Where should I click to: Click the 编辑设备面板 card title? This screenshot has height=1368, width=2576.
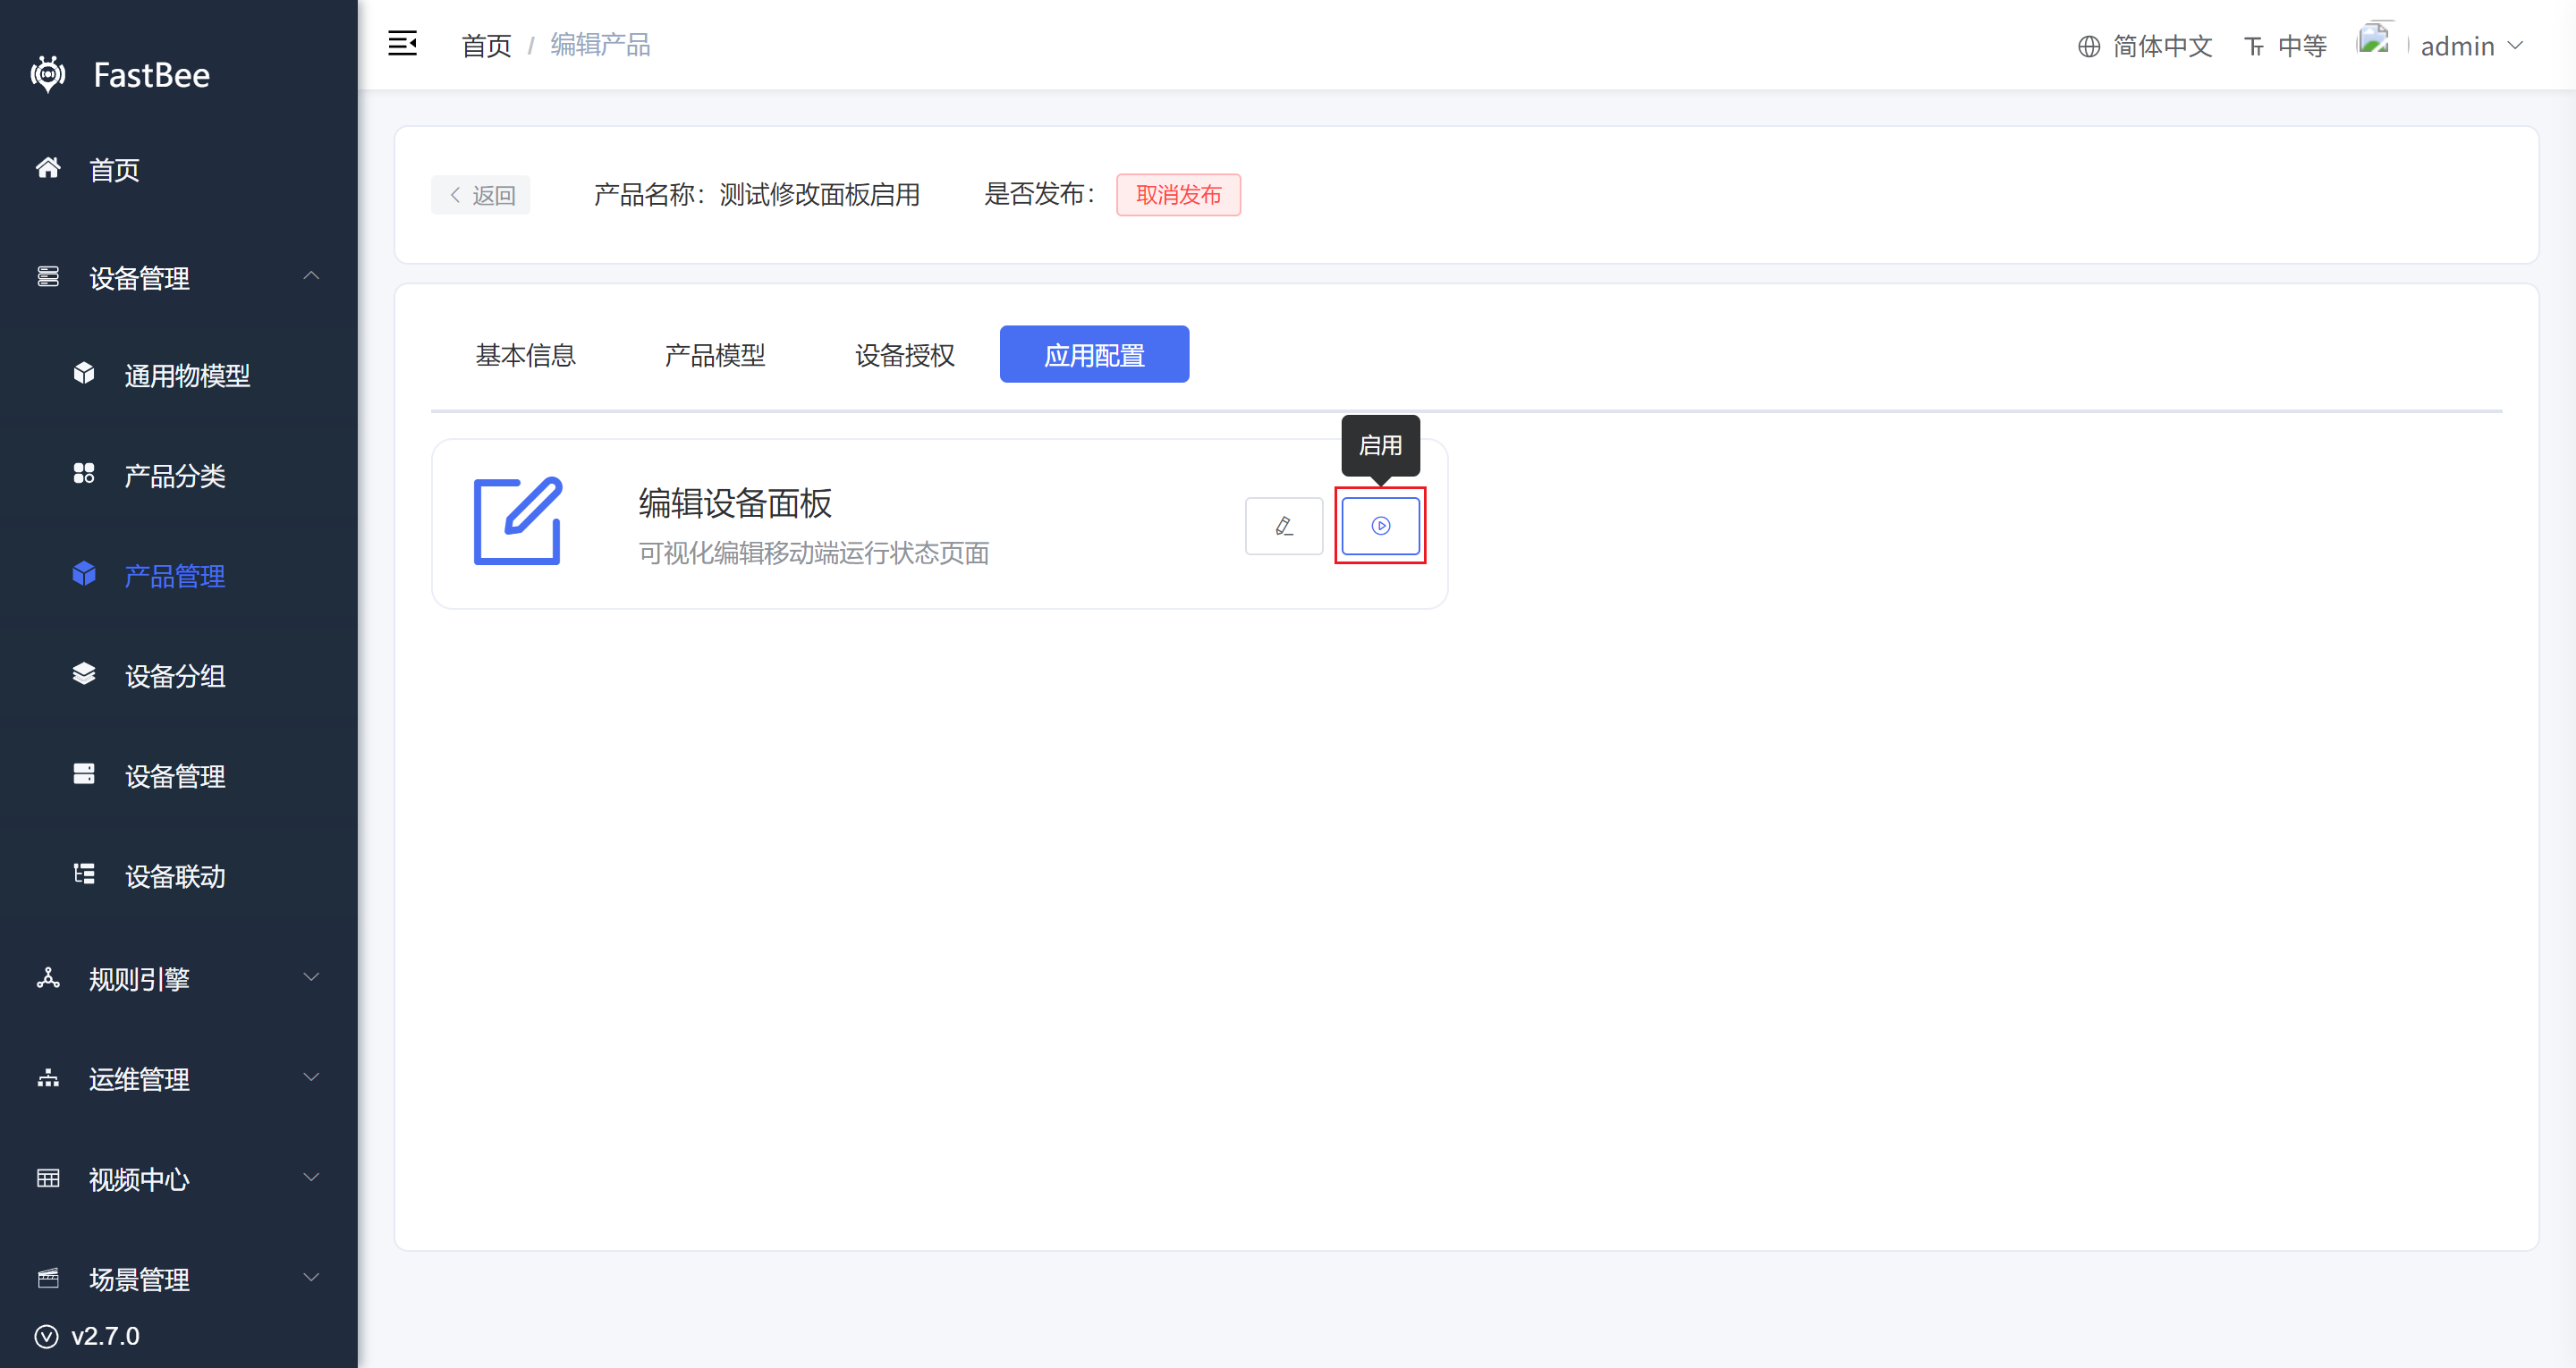click(735, 503)
